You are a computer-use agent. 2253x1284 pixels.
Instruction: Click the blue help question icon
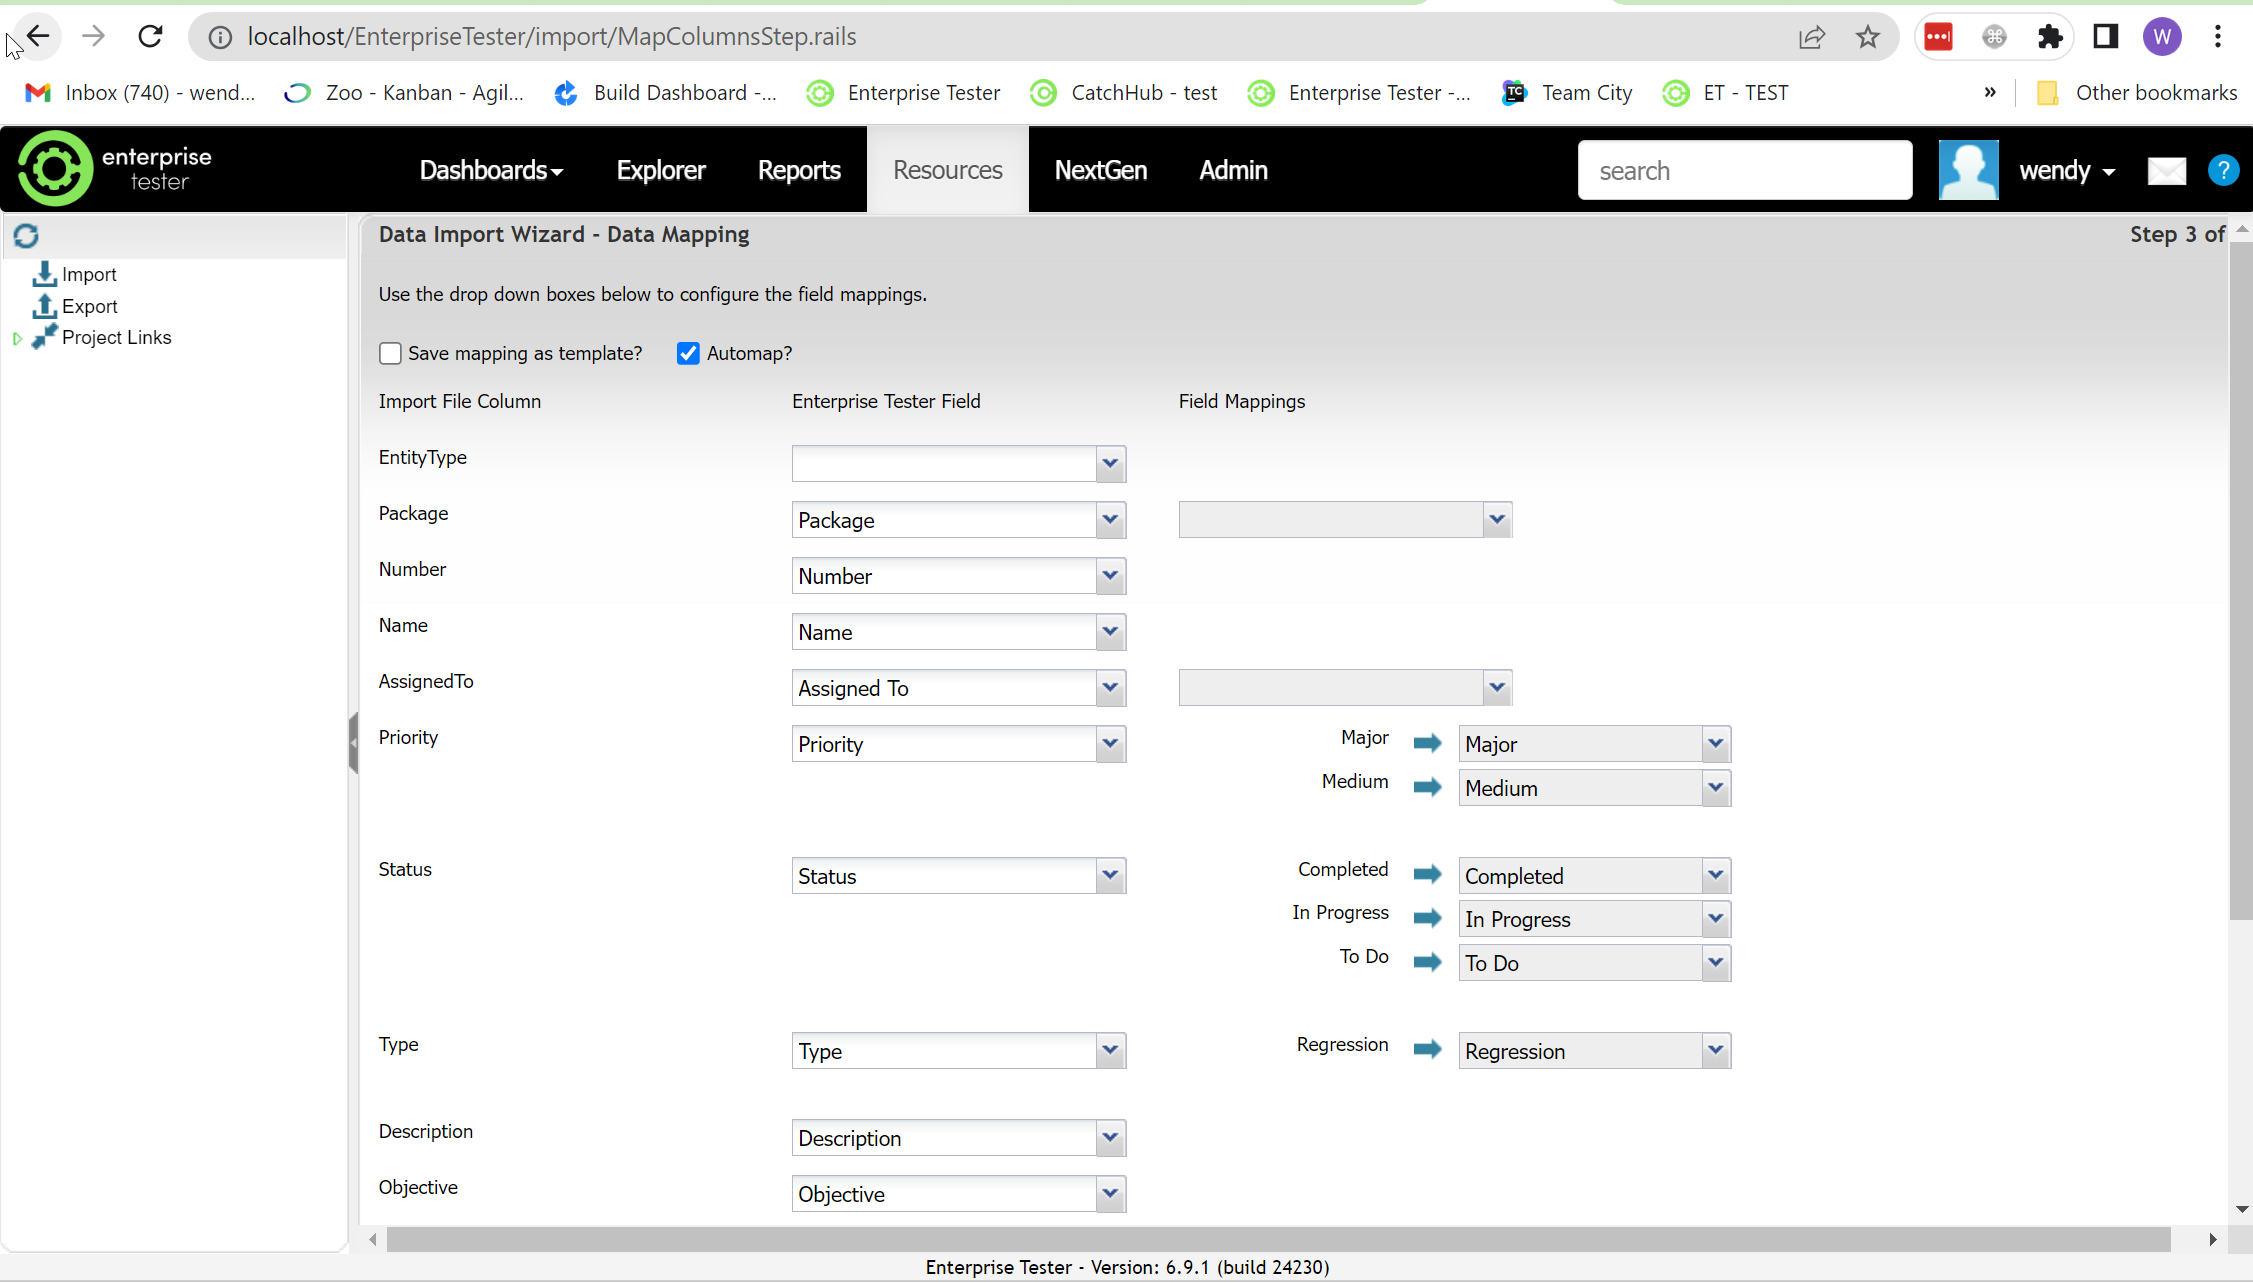pyautogui.click(x=2222, y=171)
